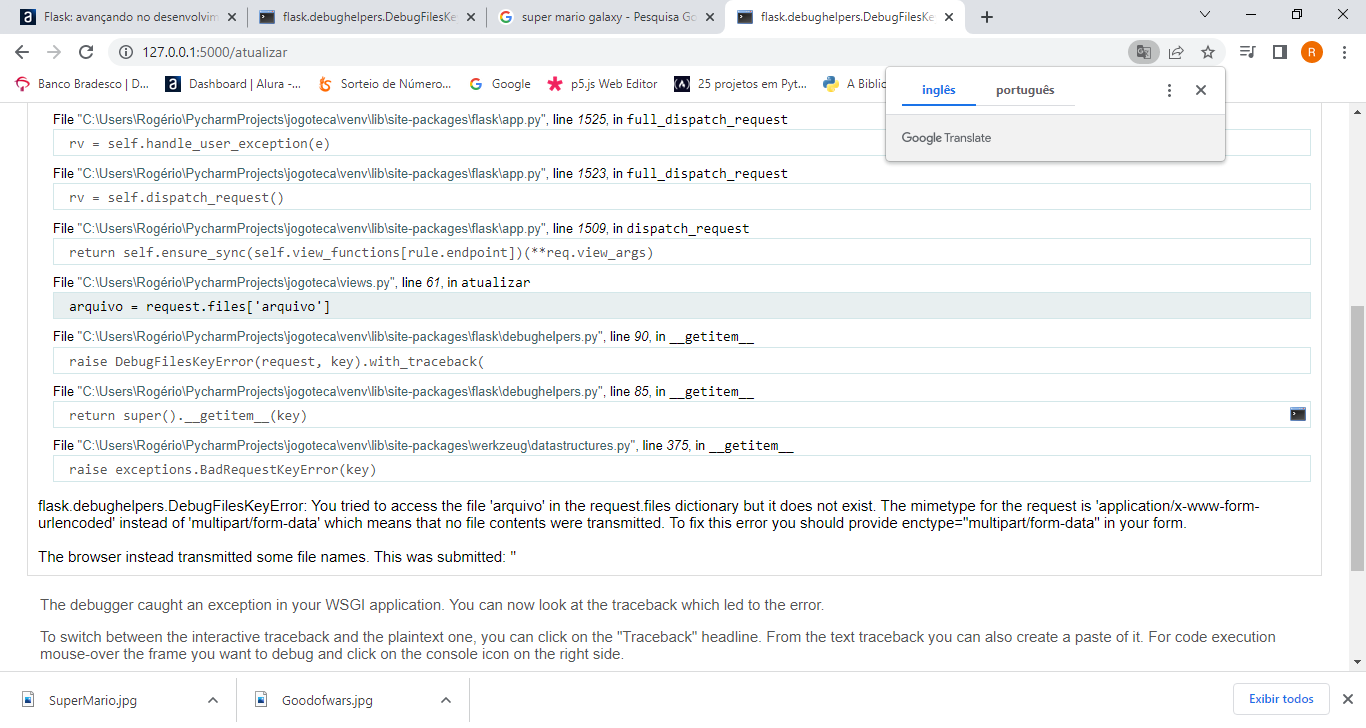Switch to the second flask.debughelpers tab
The image size is (1366, 728).
click(x=846, y=17)
